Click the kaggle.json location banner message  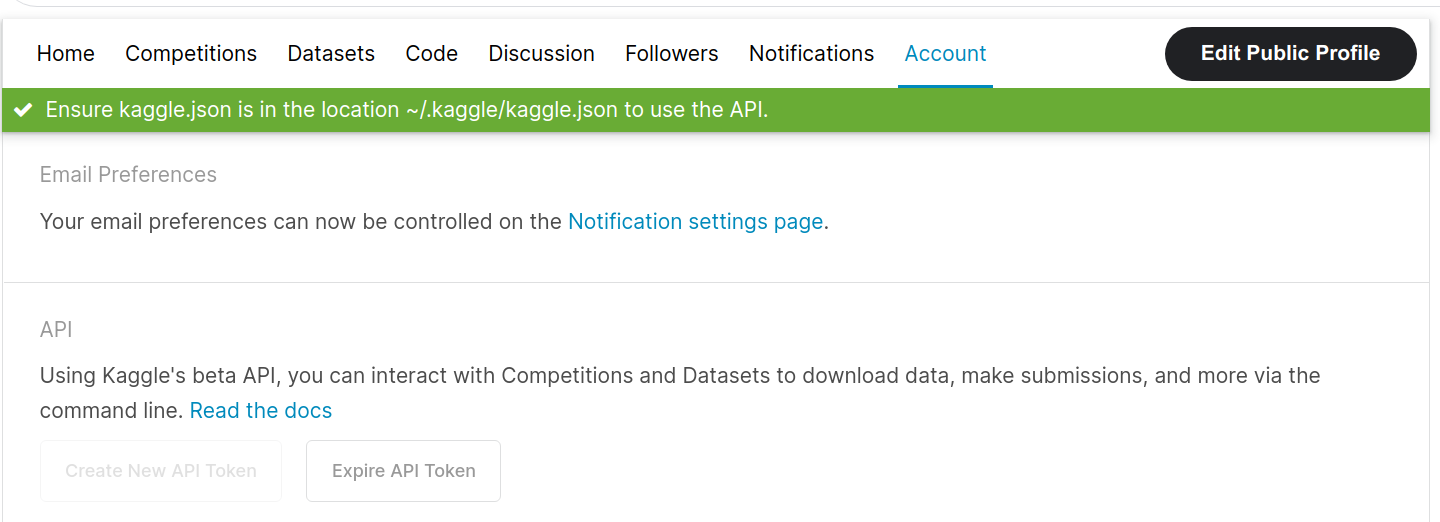407,110
